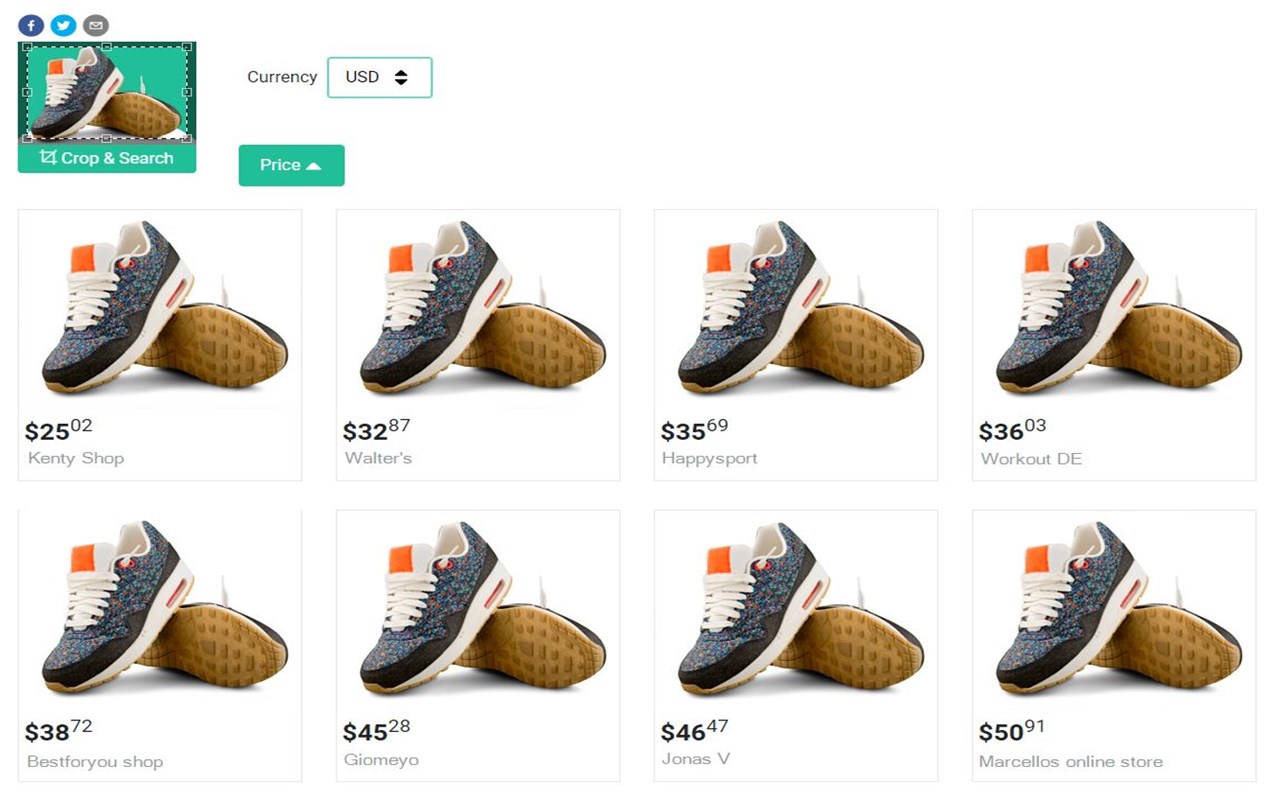Click the Giomeyo store name
Image resolution: width=1280 pixels, height=800 pixels.
(x=381, y=759)
